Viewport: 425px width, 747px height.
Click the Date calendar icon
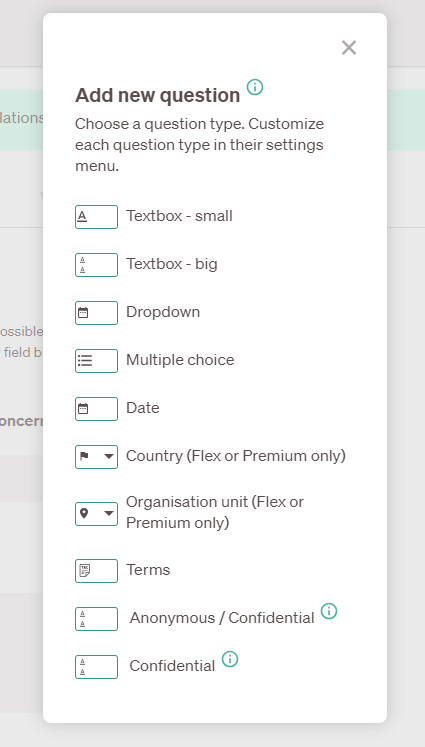[x=96, y=409]
